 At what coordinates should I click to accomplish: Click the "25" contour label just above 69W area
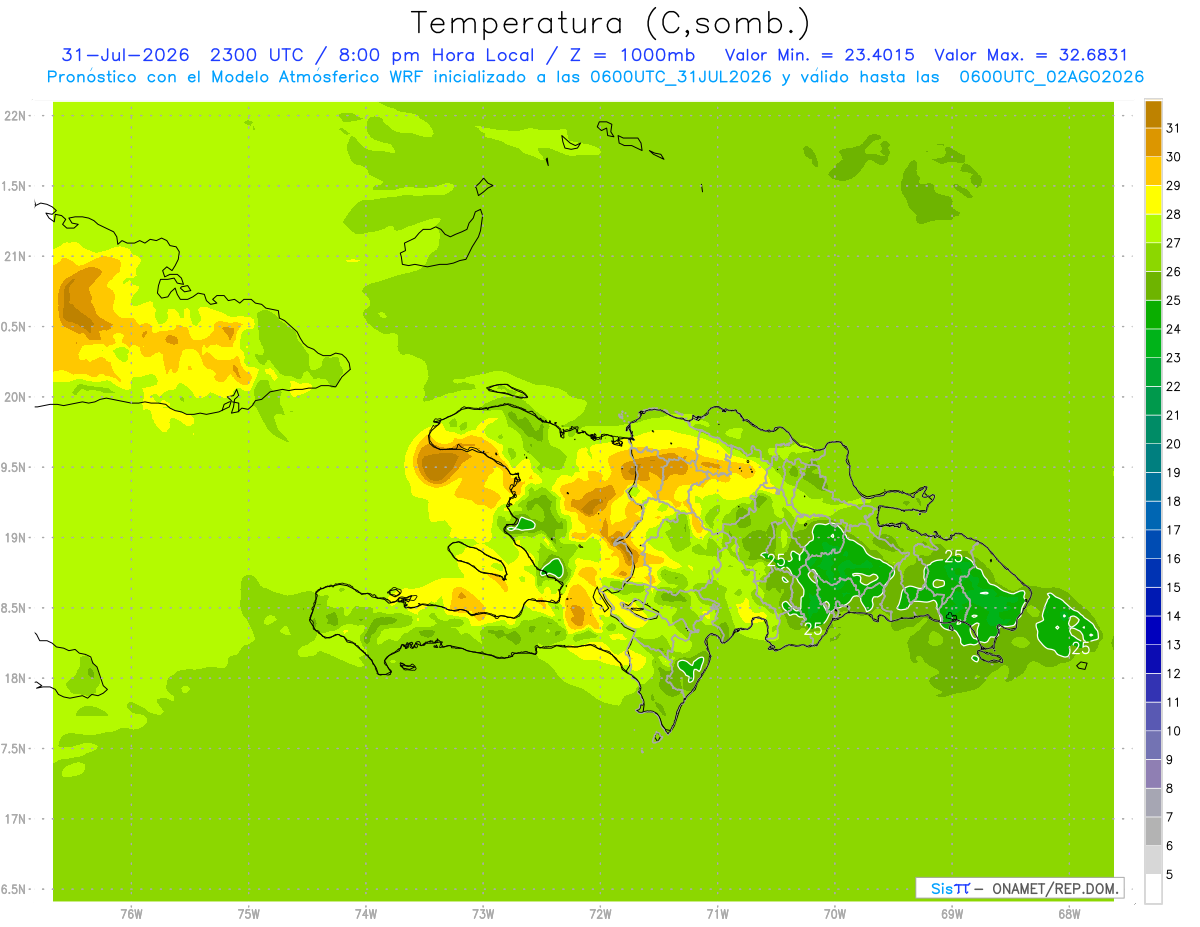coord(954,556)
